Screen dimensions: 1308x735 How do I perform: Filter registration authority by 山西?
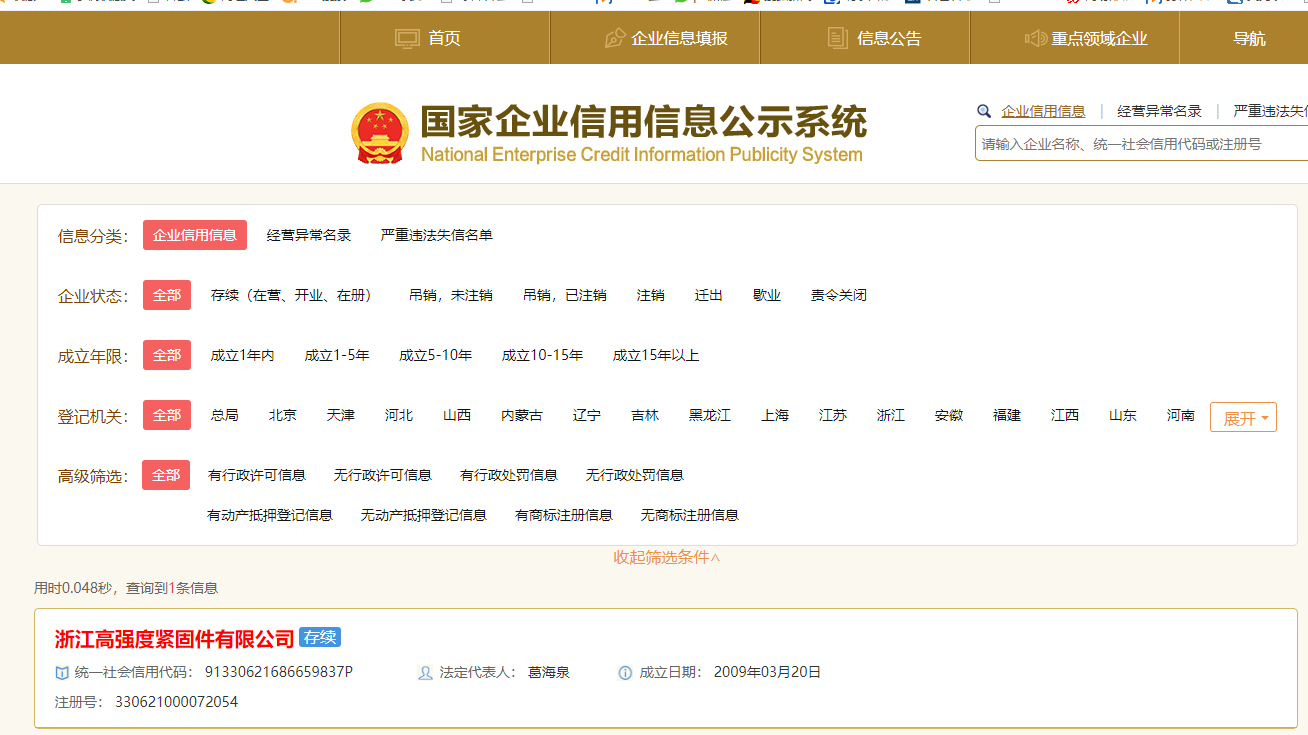point(457,415)
